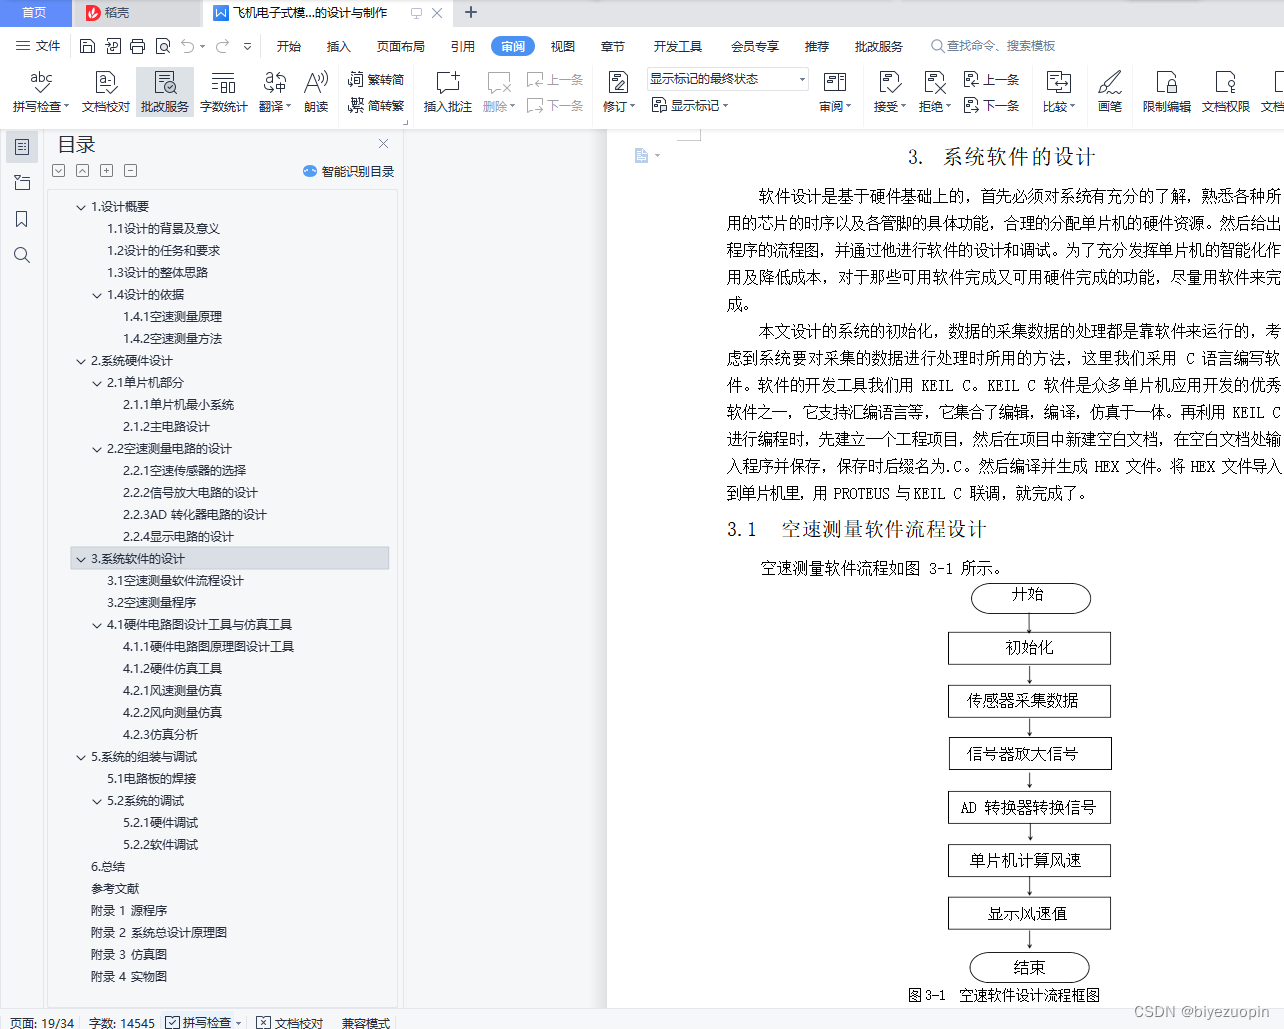Click the track changes (修订) icon
Image resolution: width=1284 pixels, height=1029 pixels.
(618, 82)
